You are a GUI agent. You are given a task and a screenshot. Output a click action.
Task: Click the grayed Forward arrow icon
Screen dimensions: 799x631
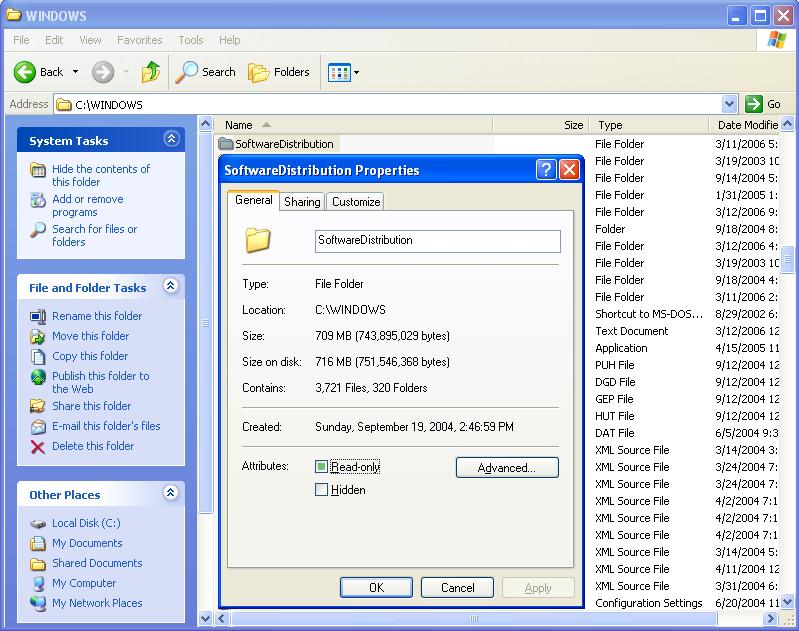coord(102,72)
